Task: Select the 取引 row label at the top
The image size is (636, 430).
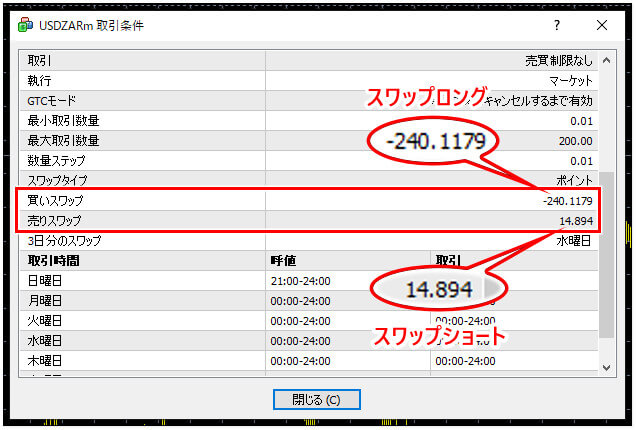Action: pos(39,61)
